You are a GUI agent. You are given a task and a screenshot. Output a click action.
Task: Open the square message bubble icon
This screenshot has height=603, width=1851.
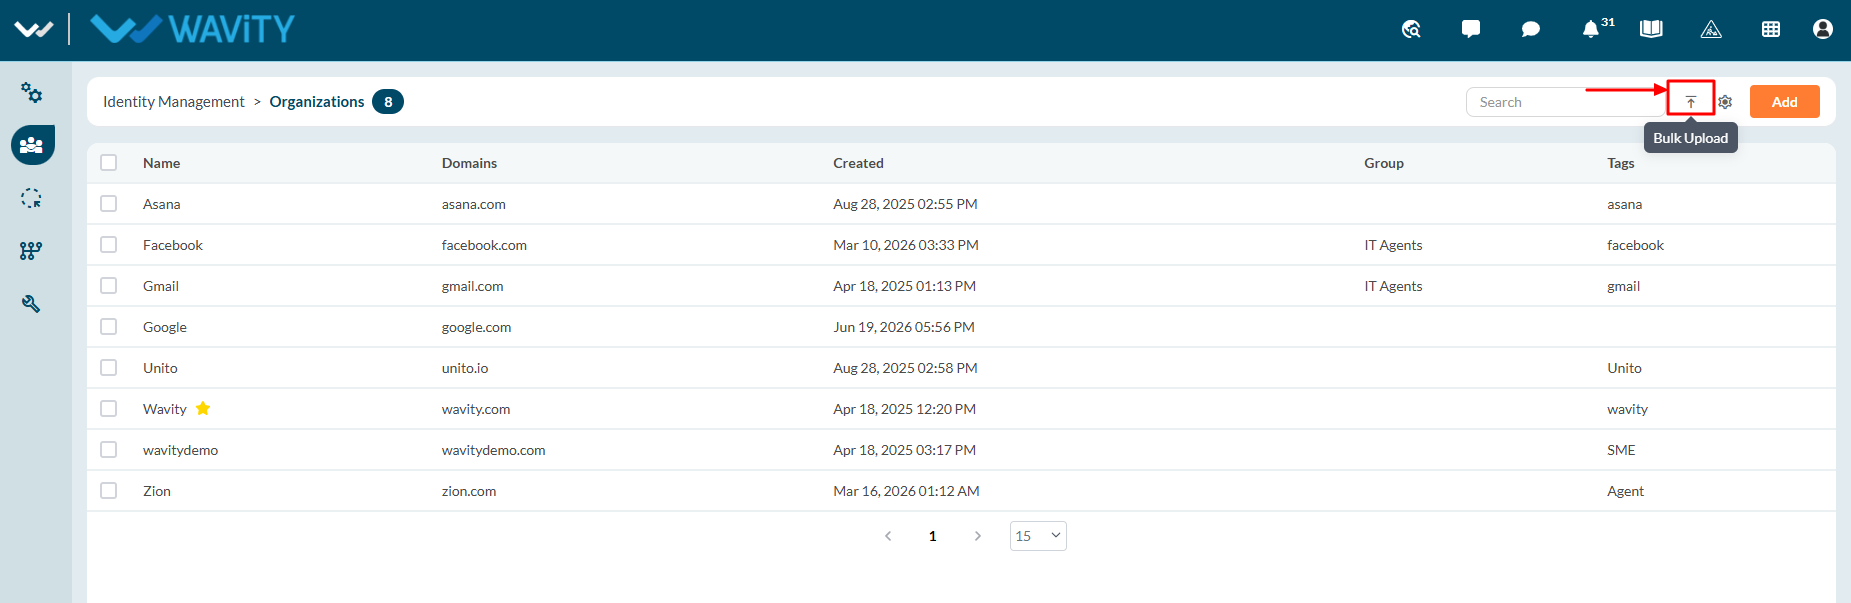click(x=1471, y=29)
